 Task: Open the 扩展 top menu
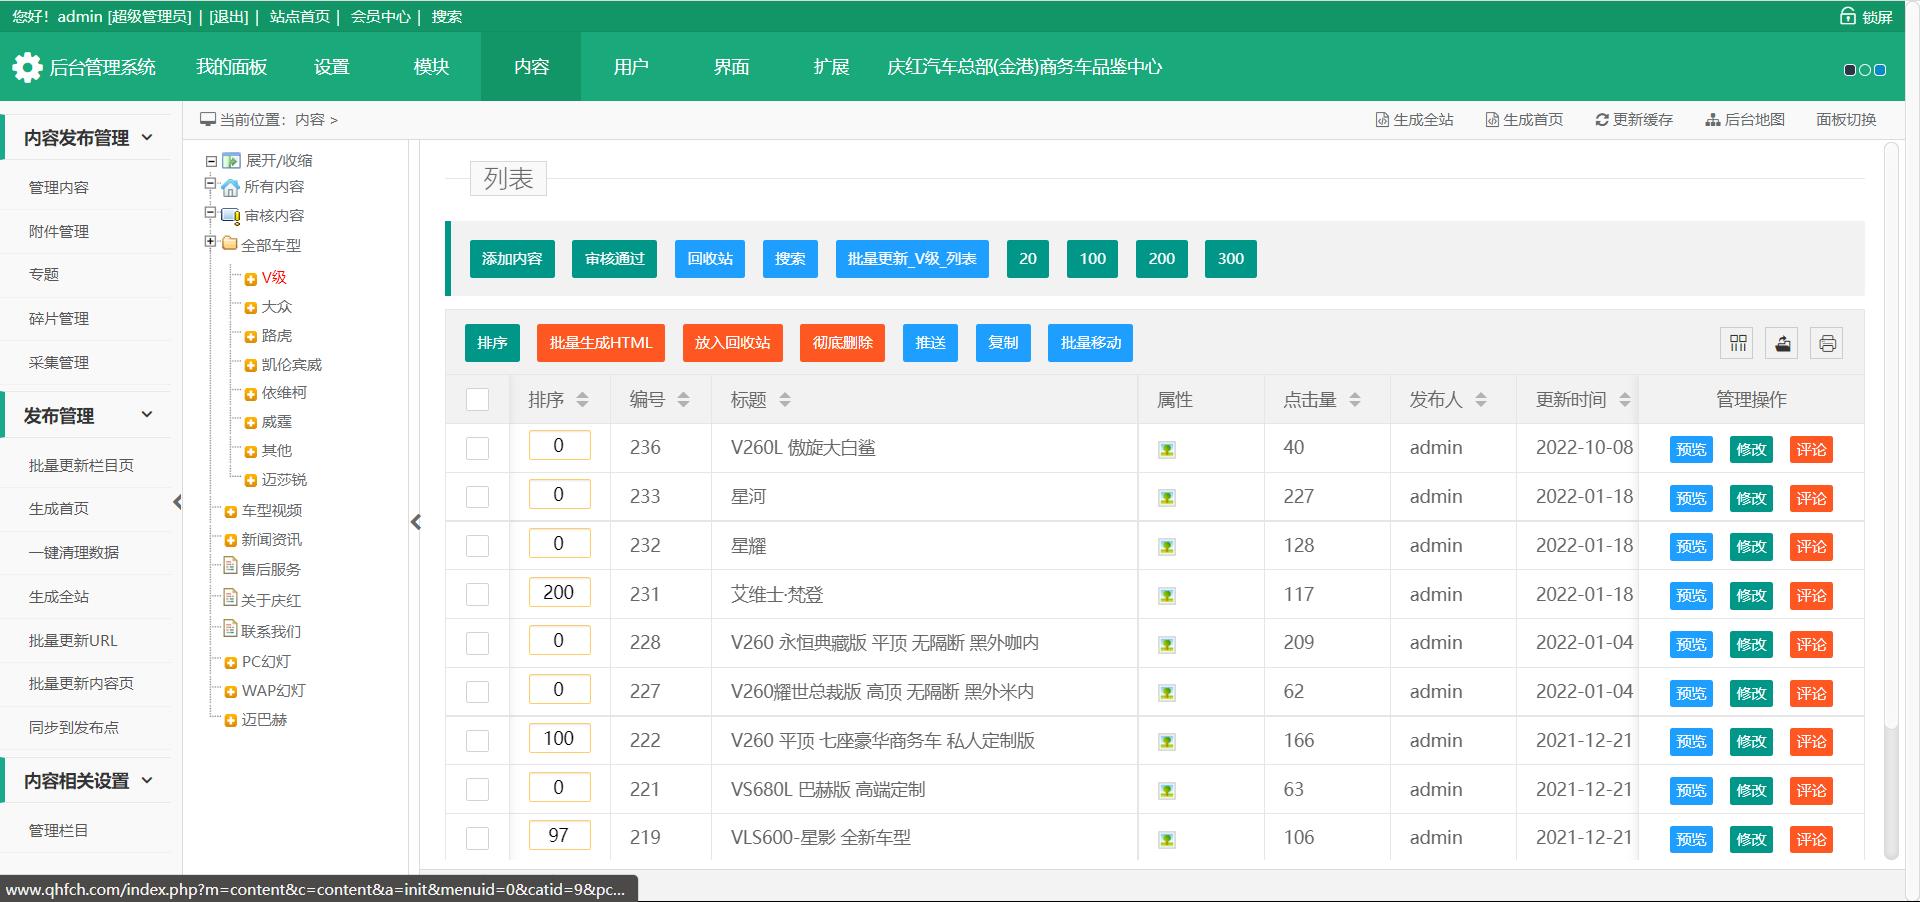pos(831,67)
